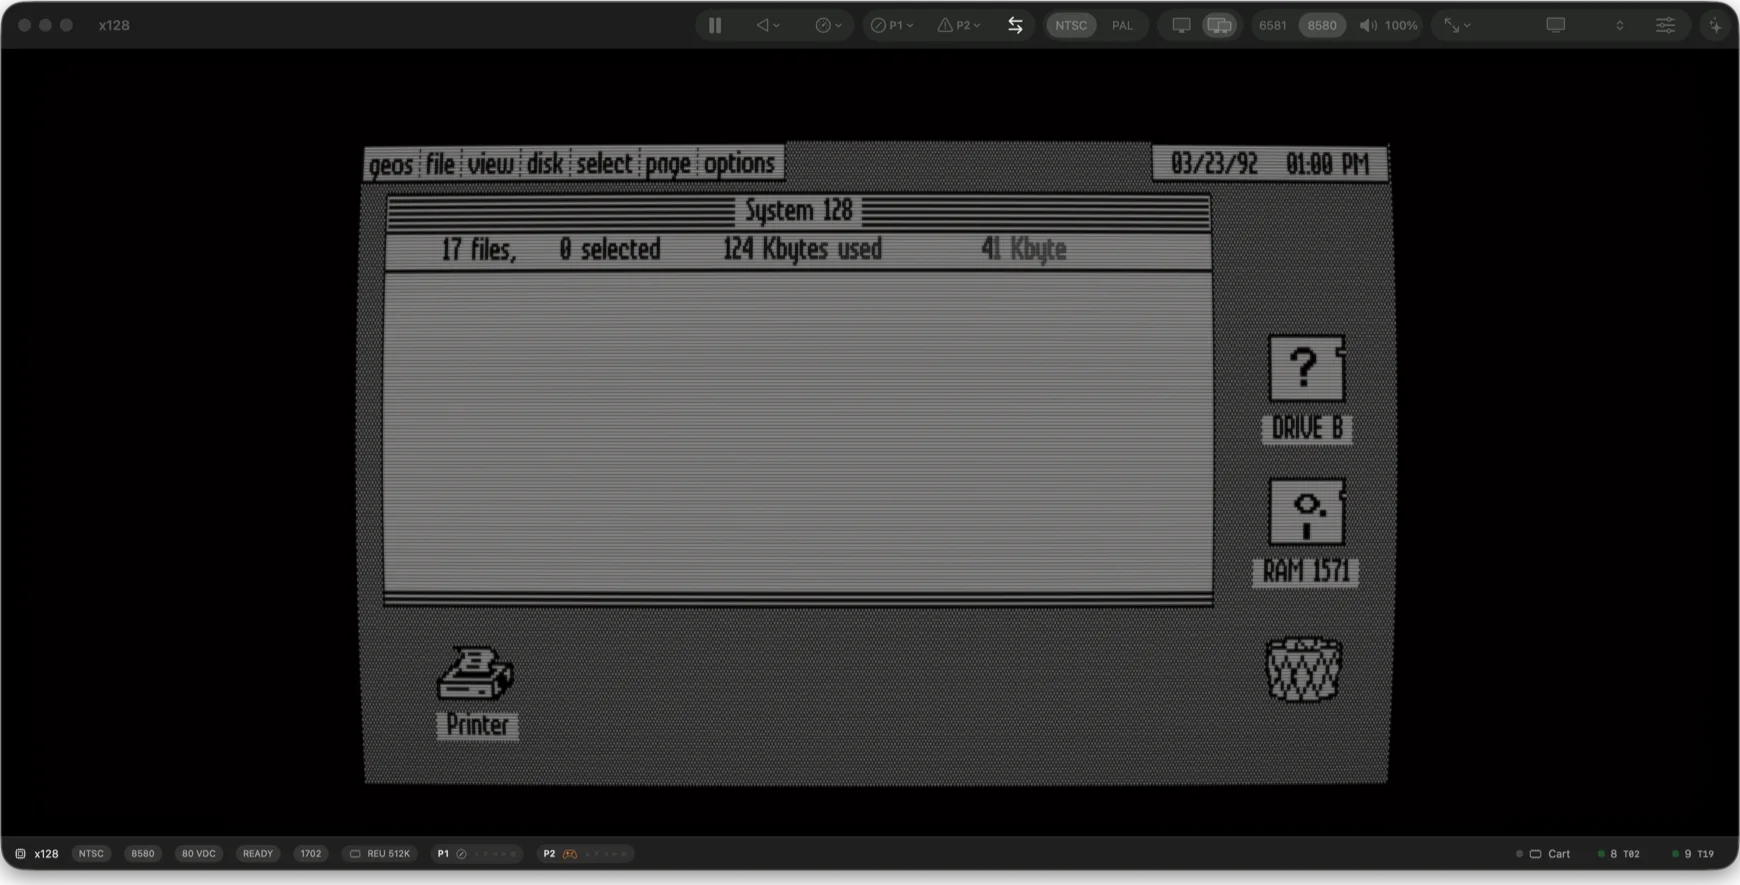Select the dual display icon
Viewport: 1740px width, 885px height.
(1219, 25)
